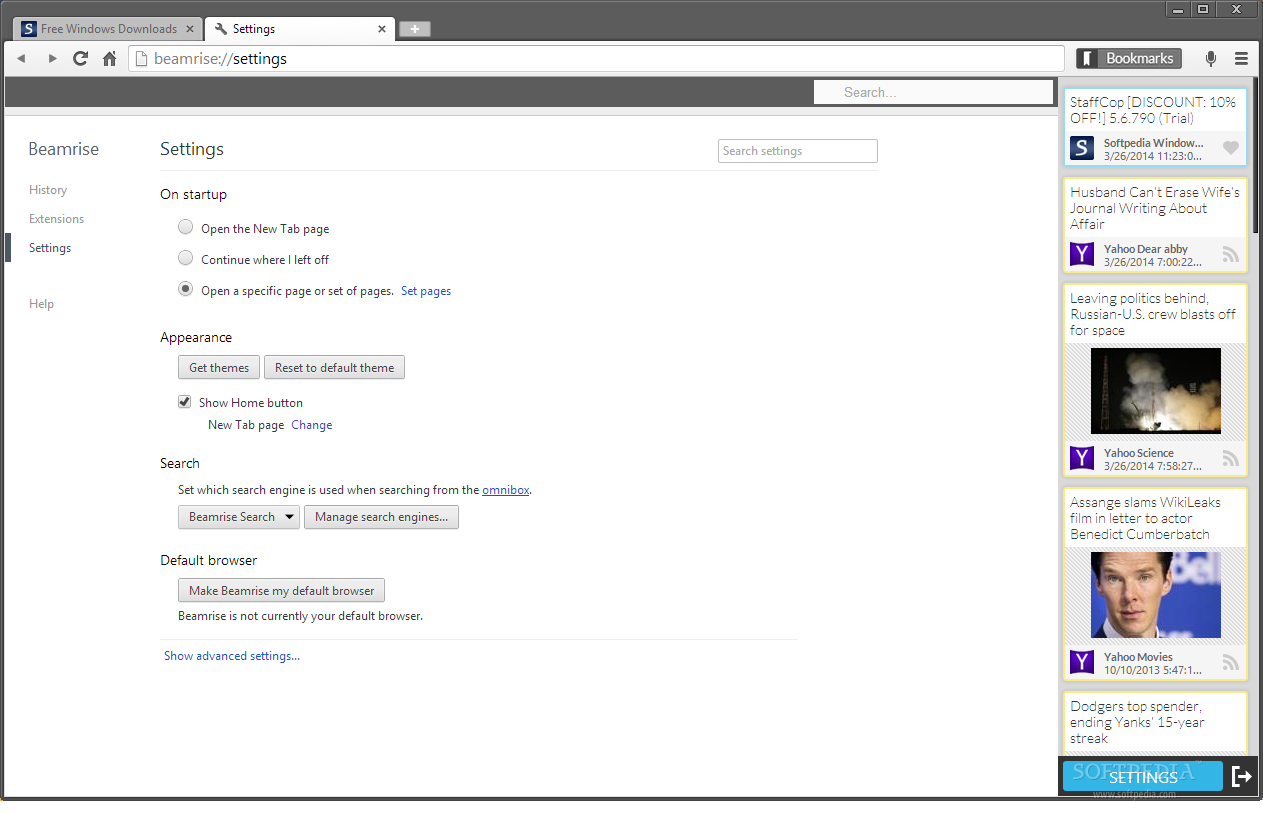The height and width of the screenshot is (813, 1263).
Task: Reload the page with the refresh icon
Action: click(x=81, y=59)
